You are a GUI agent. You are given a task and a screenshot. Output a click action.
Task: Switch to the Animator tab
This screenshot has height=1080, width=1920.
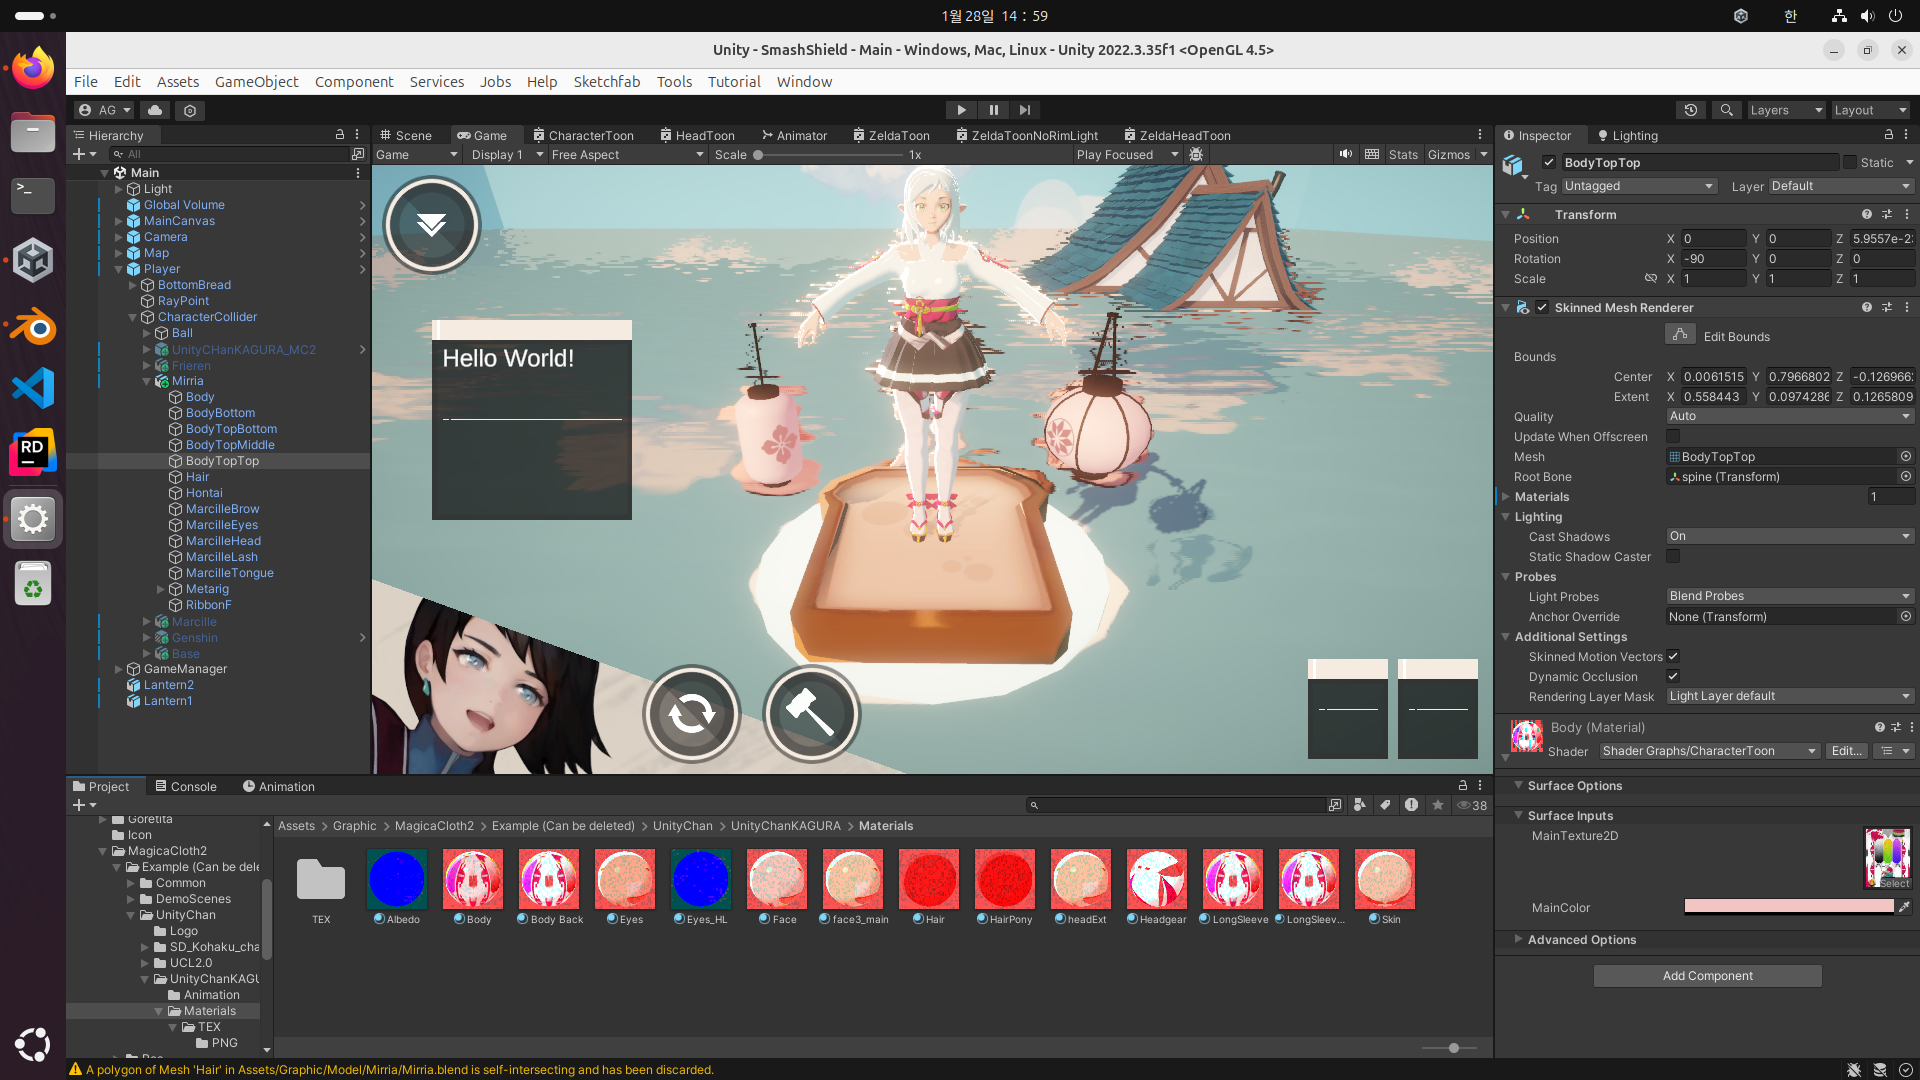point(795,135)
